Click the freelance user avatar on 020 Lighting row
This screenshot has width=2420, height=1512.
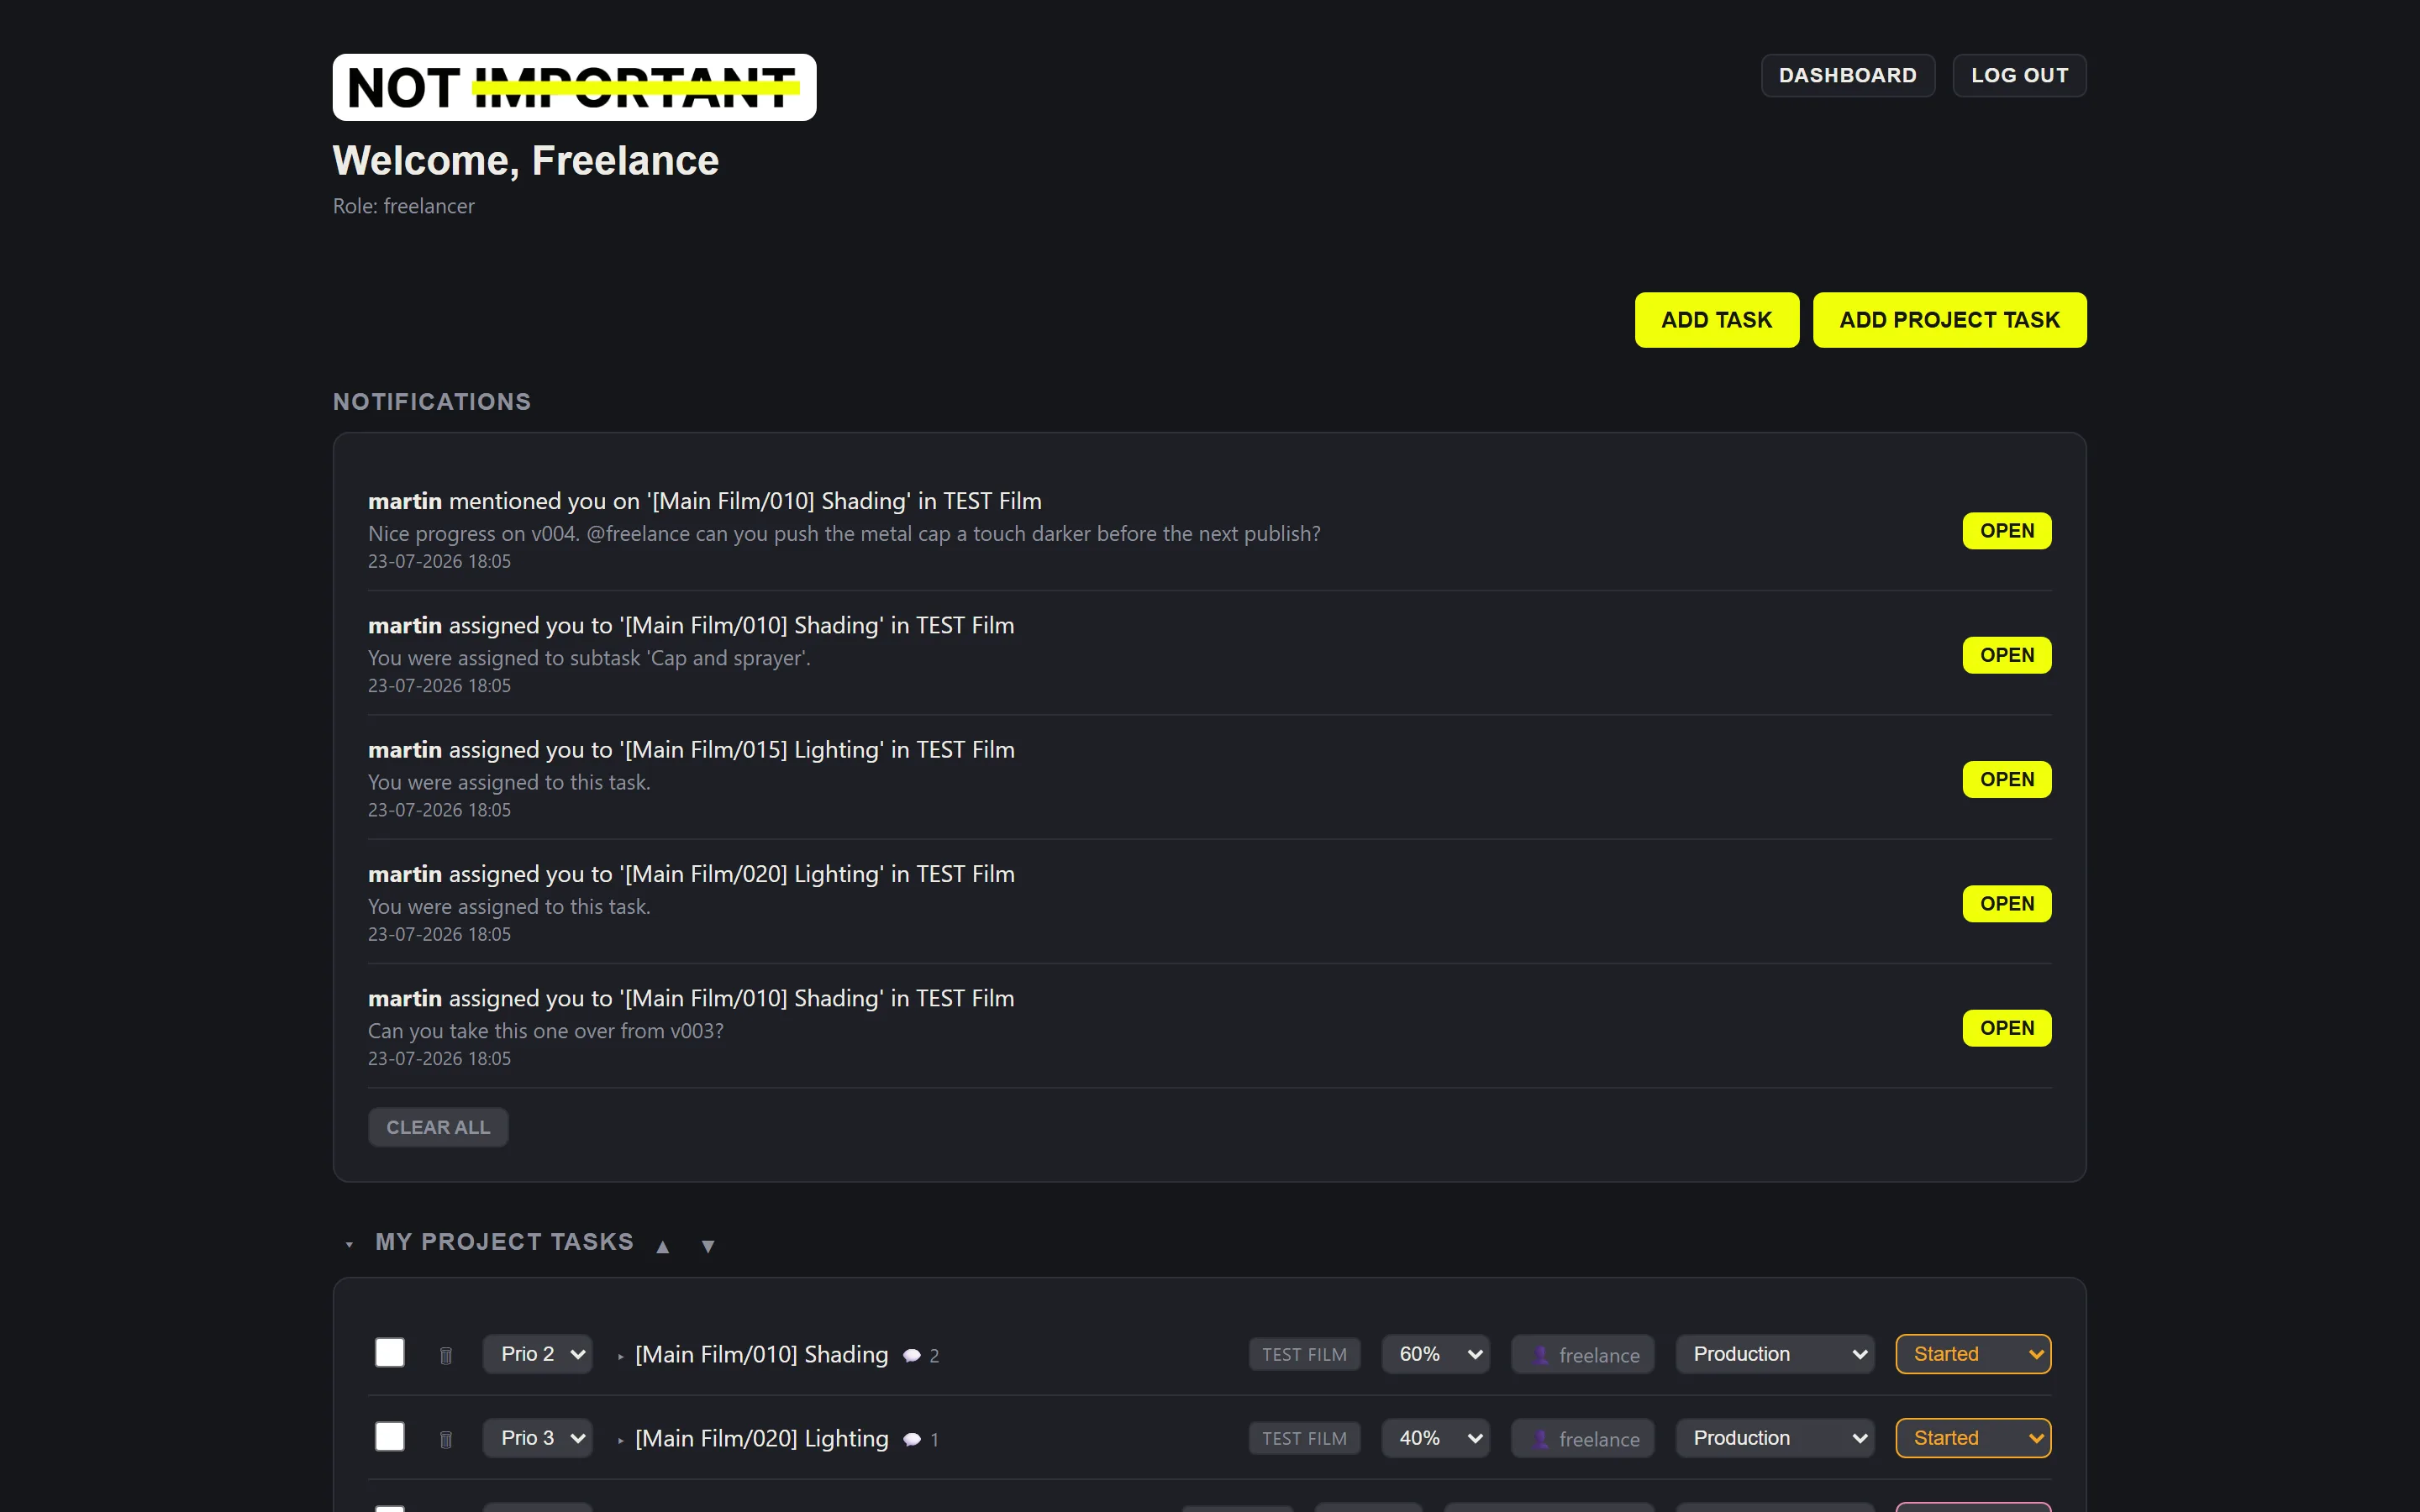pyautogui.click(x=1540, y=1439)
